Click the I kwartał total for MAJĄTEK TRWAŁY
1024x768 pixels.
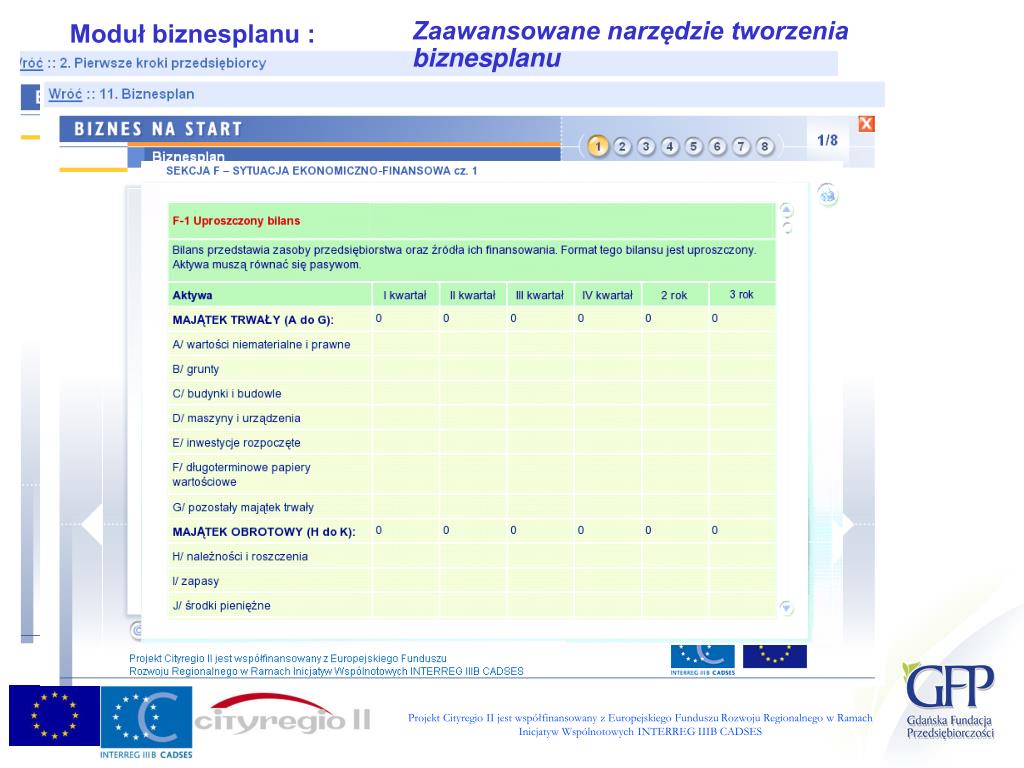(405, 319)
